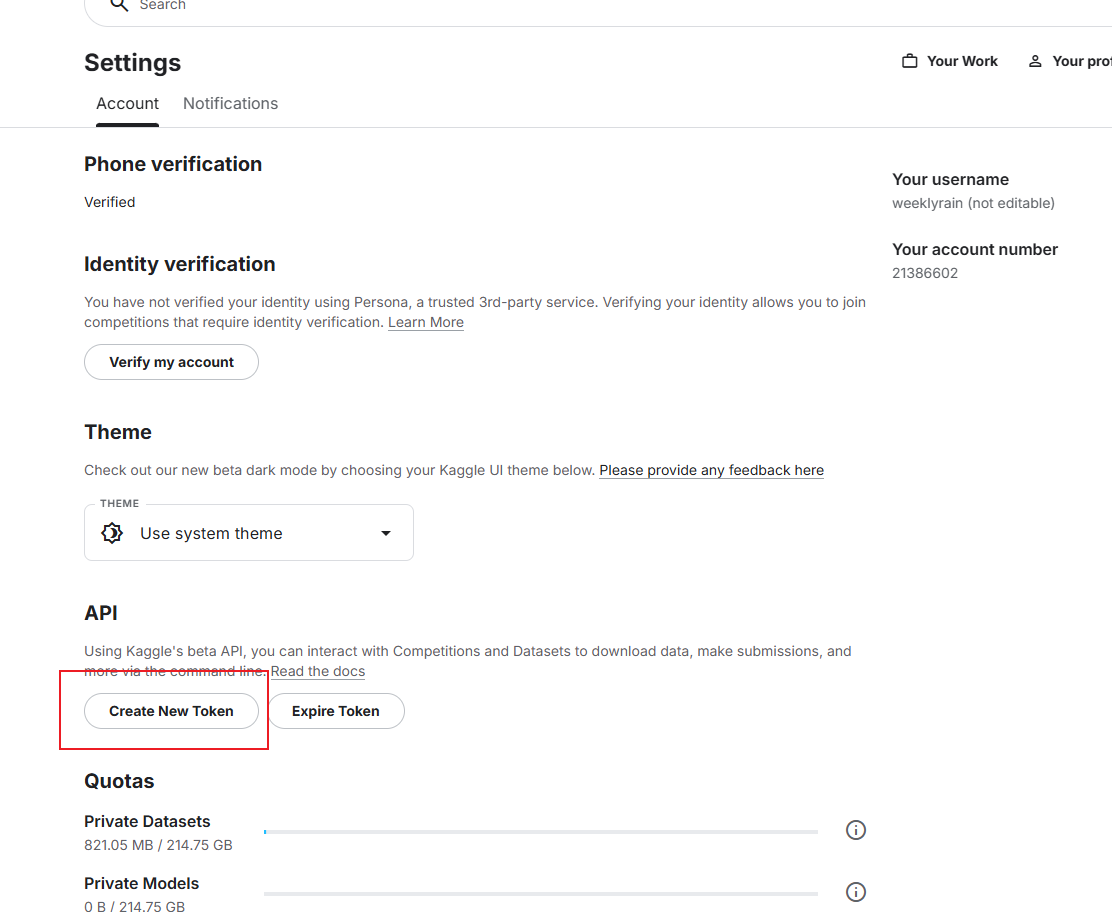Screen dimensions: 1112x912
Task: Click the Quotas section heading
Action: click(x=119, y=781)
